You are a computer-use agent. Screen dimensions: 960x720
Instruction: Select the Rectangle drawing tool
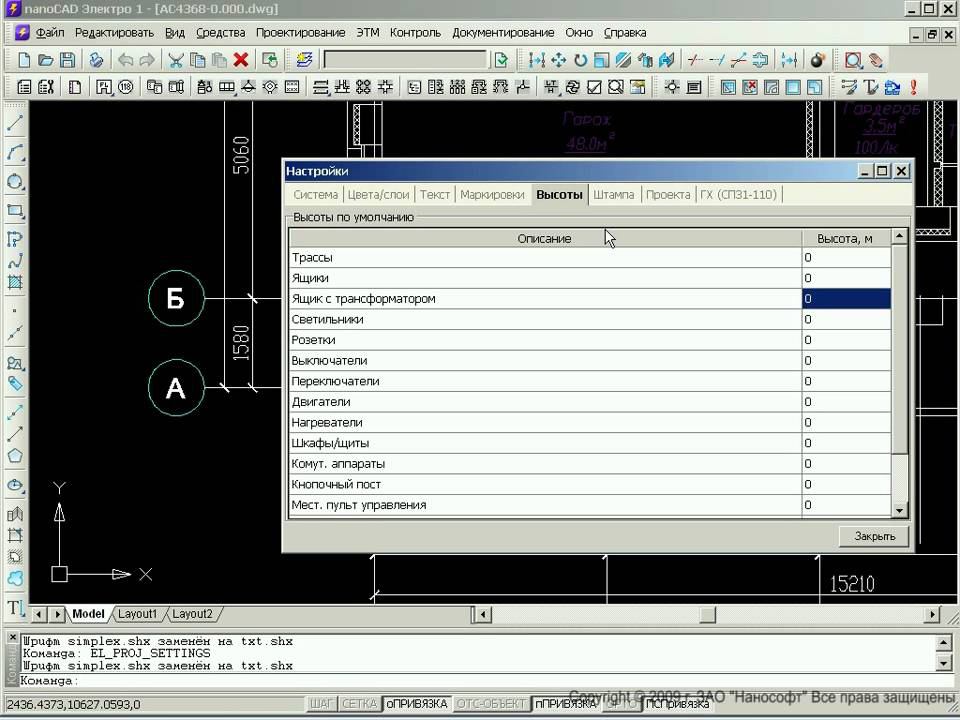(15, 211)
